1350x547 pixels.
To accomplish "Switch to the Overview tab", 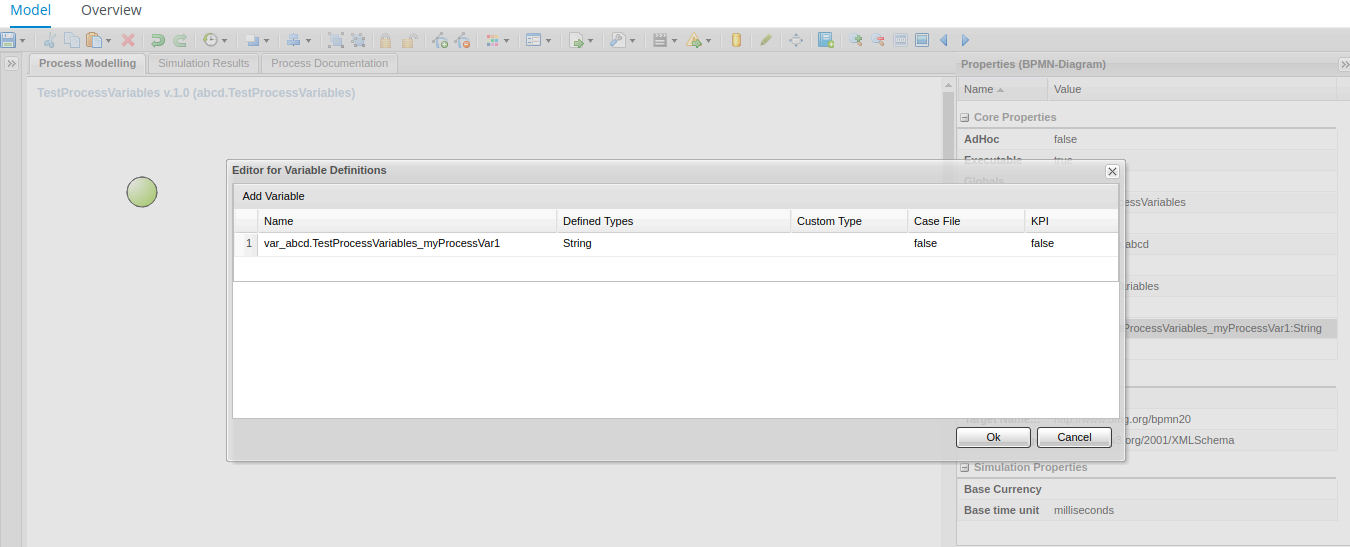I will pyautogui.click(x=111, y=10).
